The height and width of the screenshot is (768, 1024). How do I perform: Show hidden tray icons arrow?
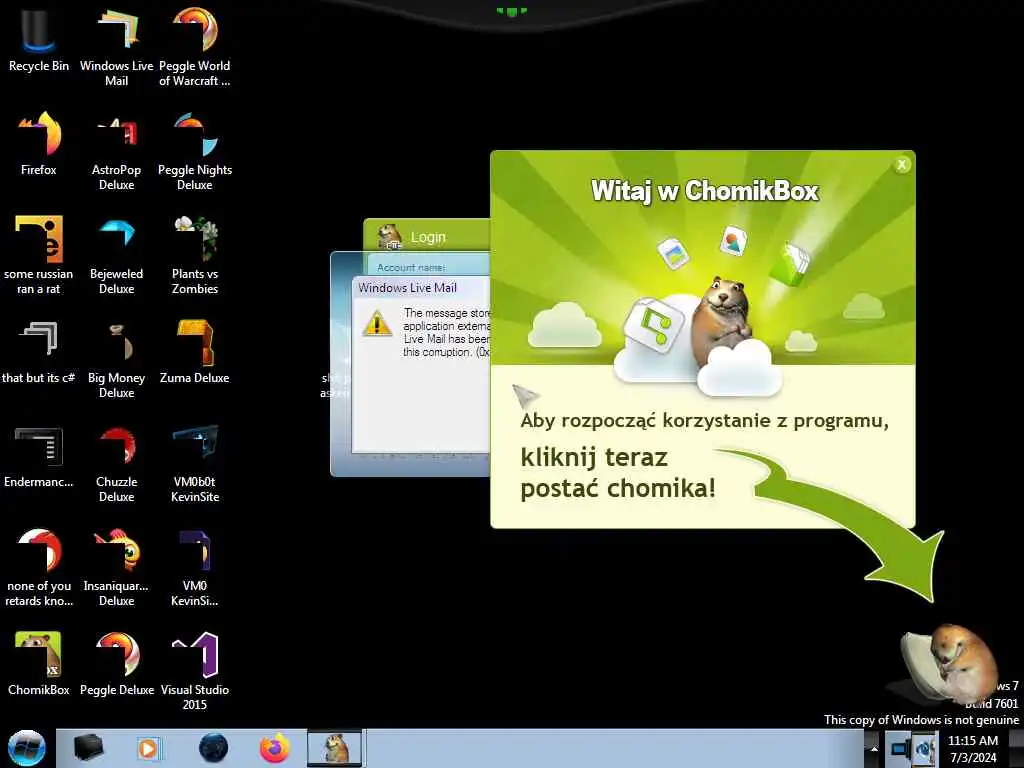(x=874, y=748)
